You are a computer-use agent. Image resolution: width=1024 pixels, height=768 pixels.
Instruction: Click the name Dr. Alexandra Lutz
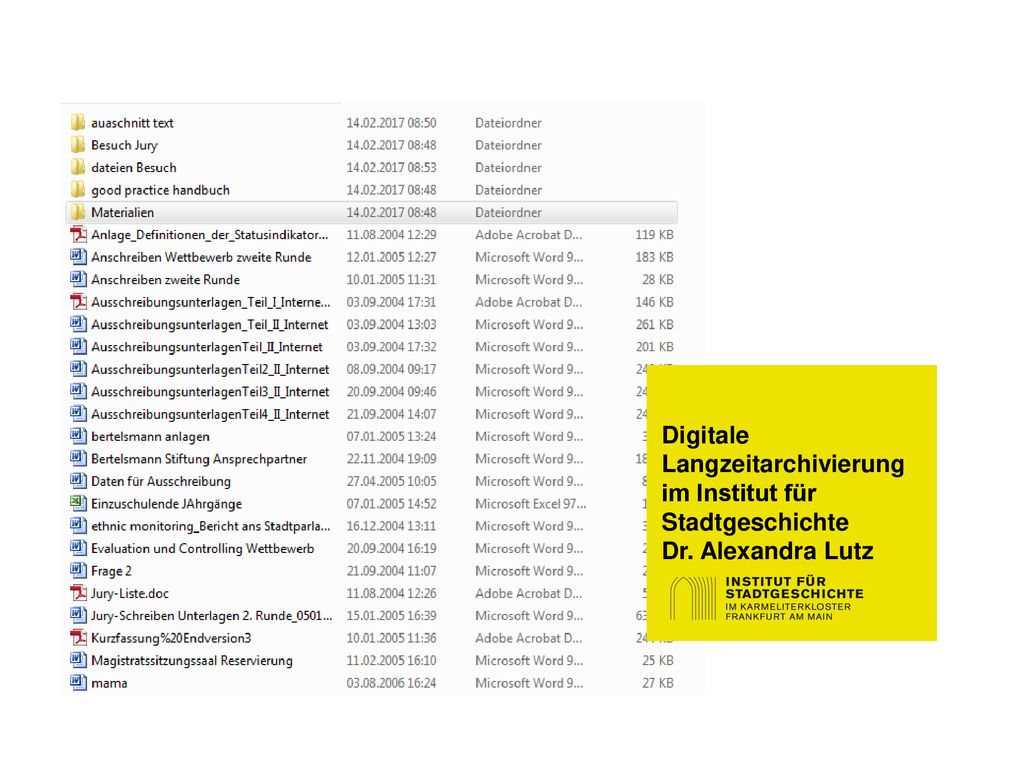767,551
